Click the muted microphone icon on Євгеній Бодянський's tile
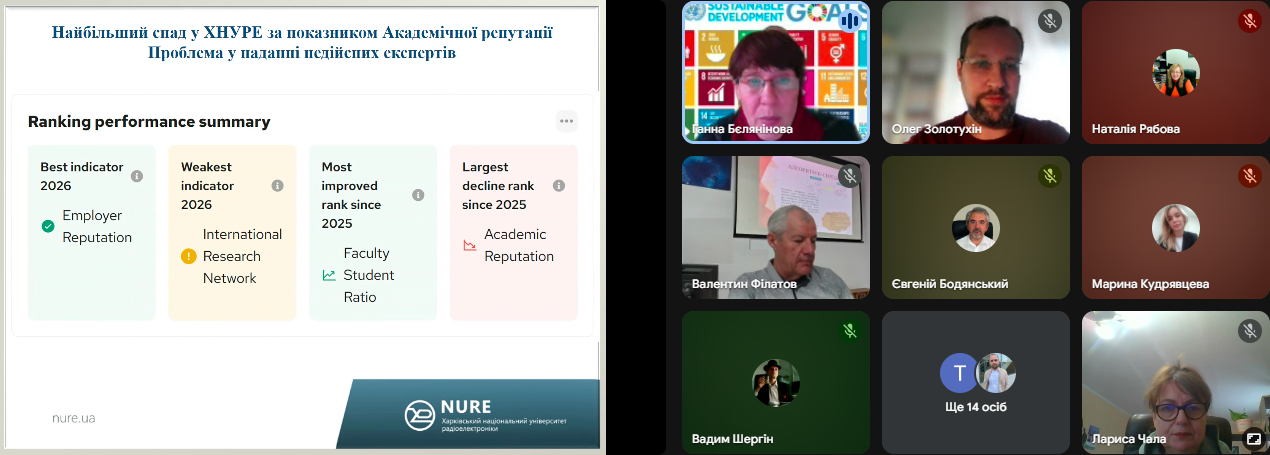Screen dimensions: 1270x455 pos(1049,176)
